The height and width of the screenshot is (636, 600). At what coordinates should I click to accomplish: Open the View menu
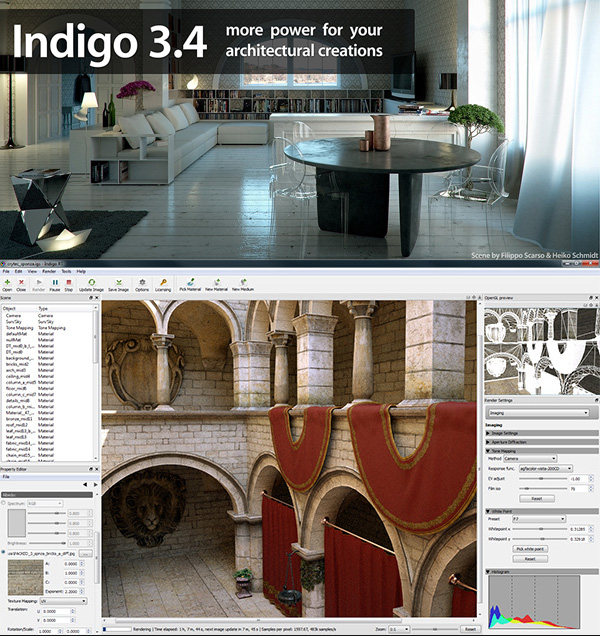pos(32,271)
